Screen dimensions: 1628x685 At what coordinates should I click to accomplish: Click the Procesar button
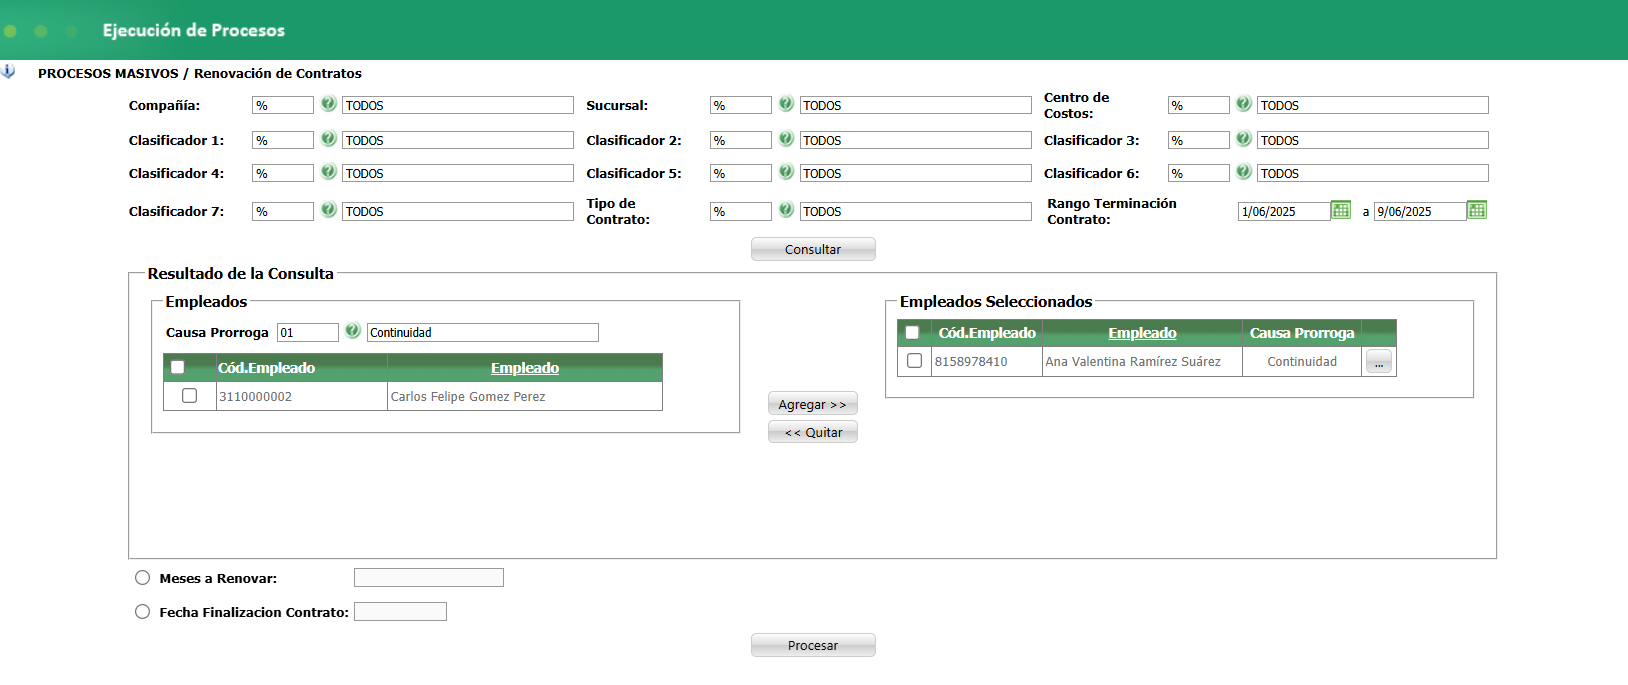pos(813,645)
